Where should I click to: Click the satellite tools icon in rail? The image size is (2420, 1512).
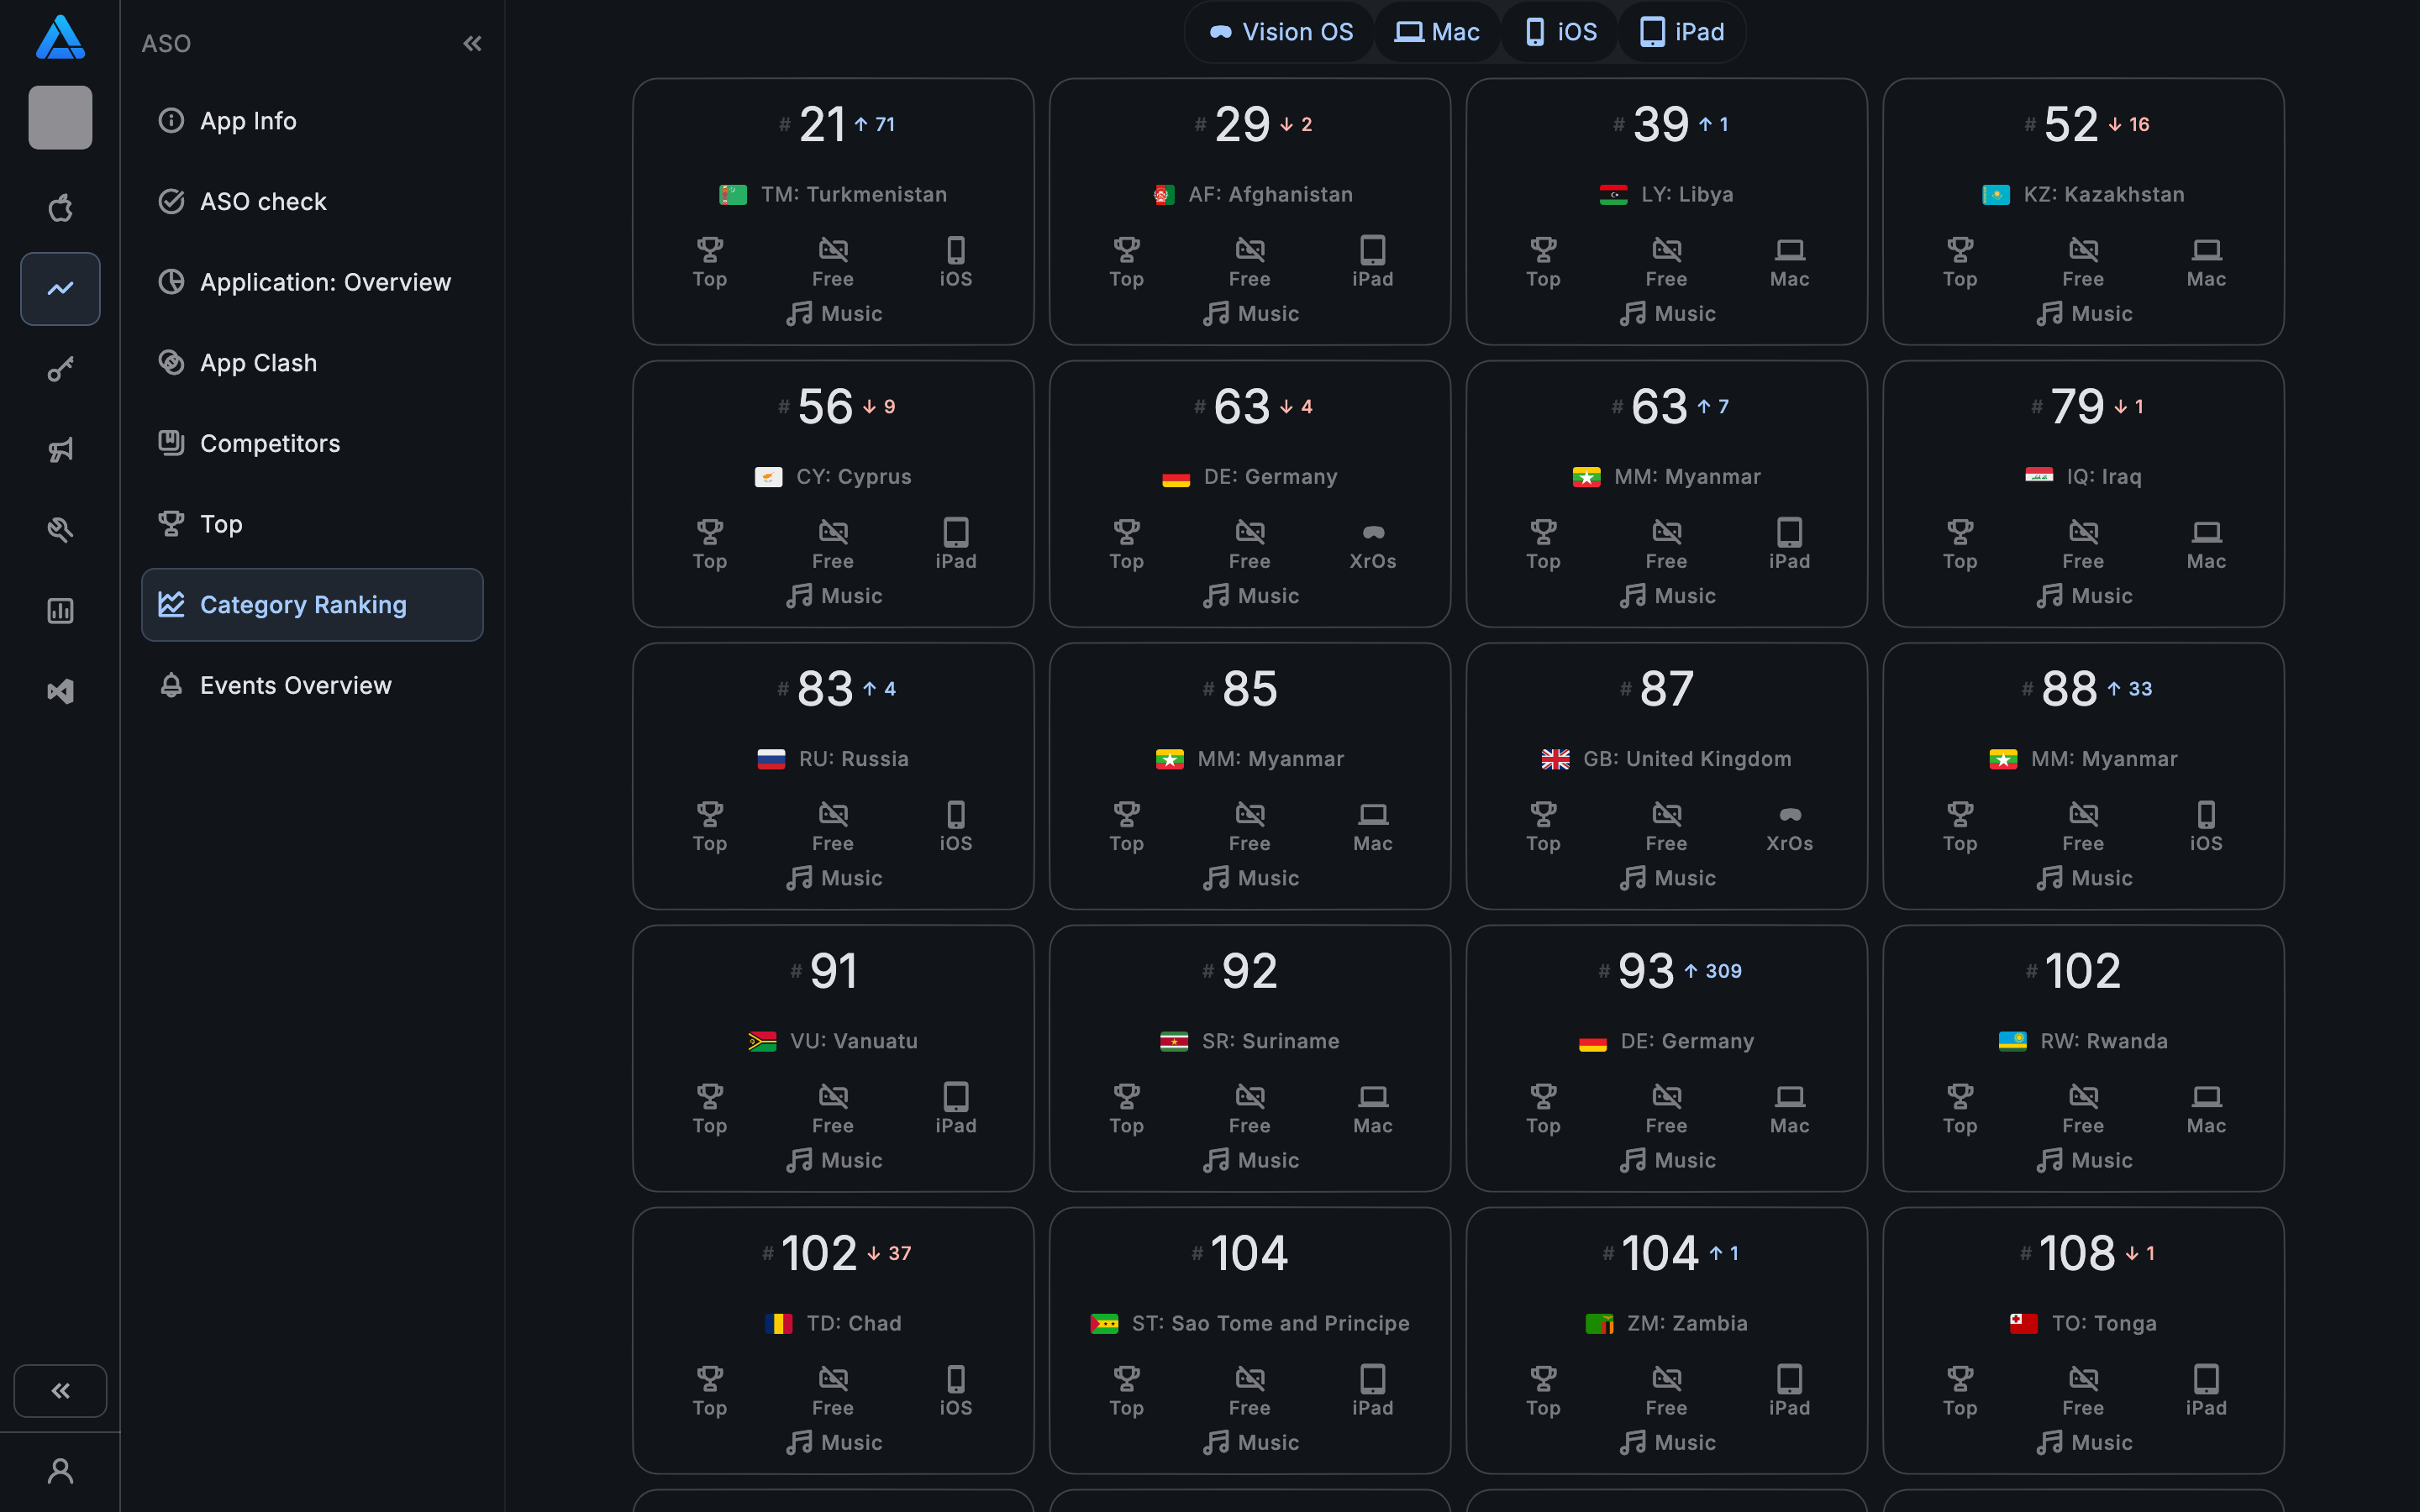point(60,530)
